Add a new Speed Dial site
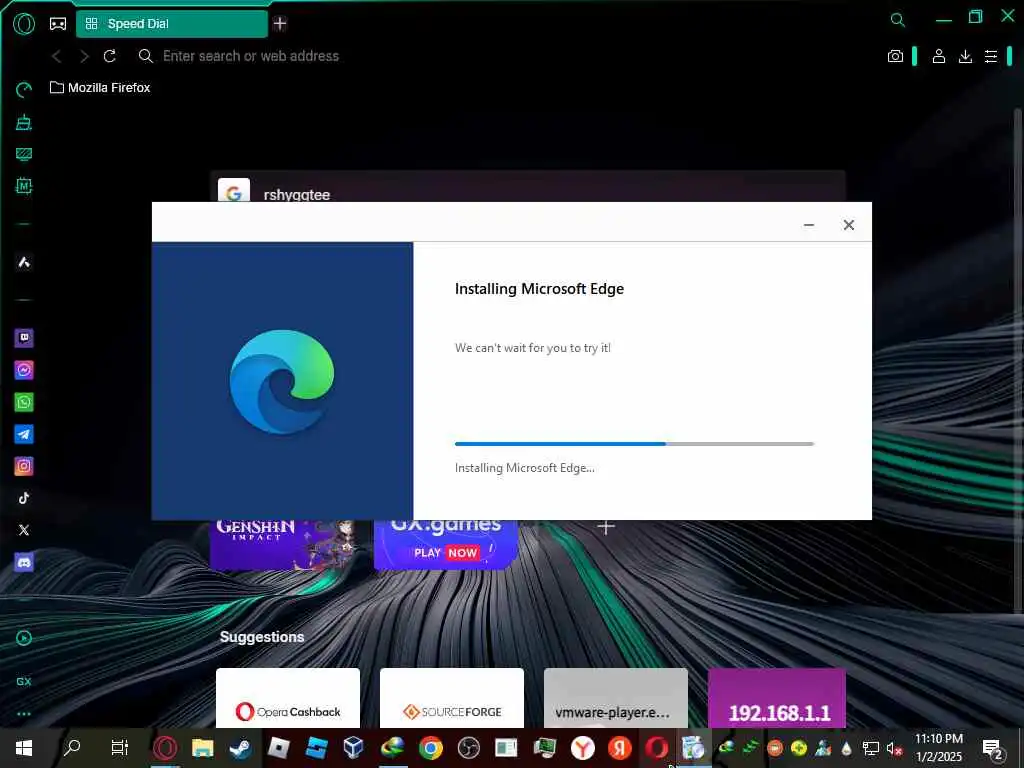Viewport: 1024px width, 768px height. [606, 527]
